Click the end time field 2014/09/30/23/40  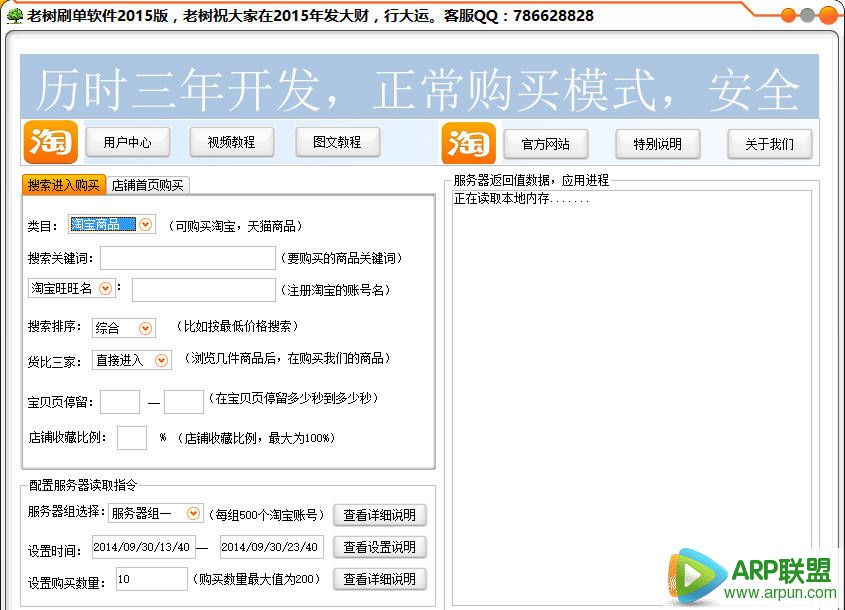pos(272,547)
